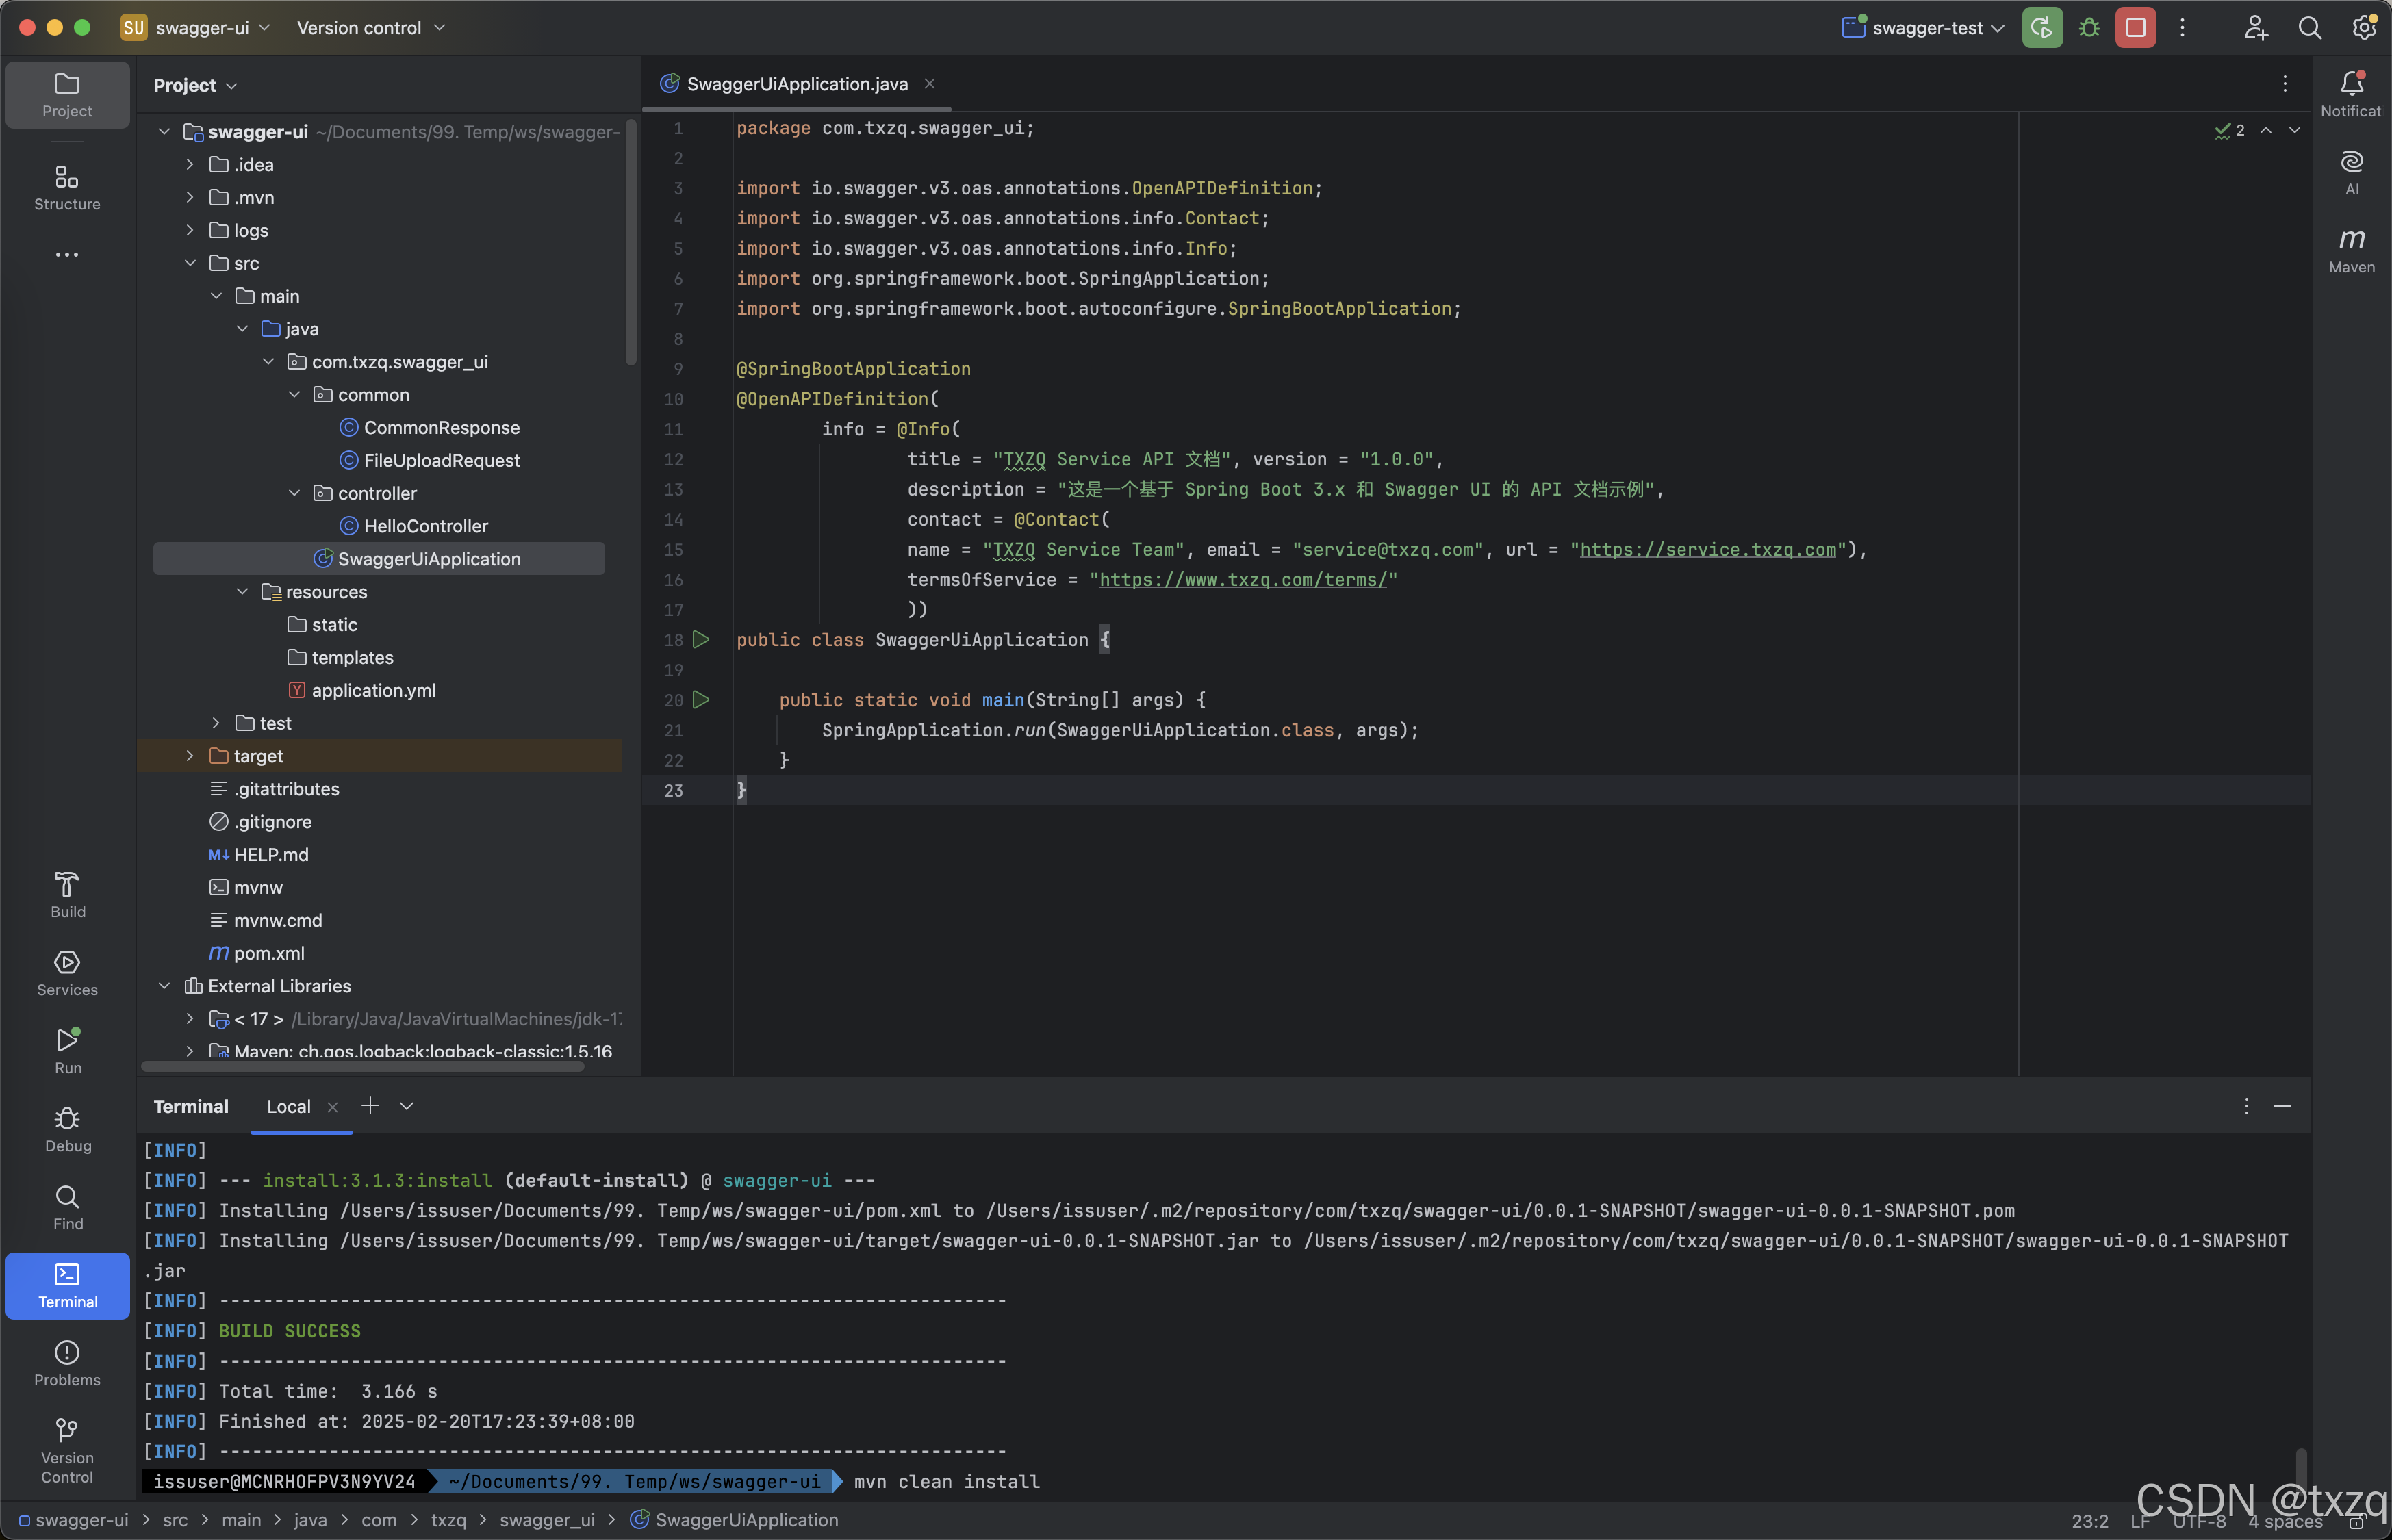Open the Maven tool window
The height and width of the screenshot is (1540, 2392).
tap(2351, 249)
